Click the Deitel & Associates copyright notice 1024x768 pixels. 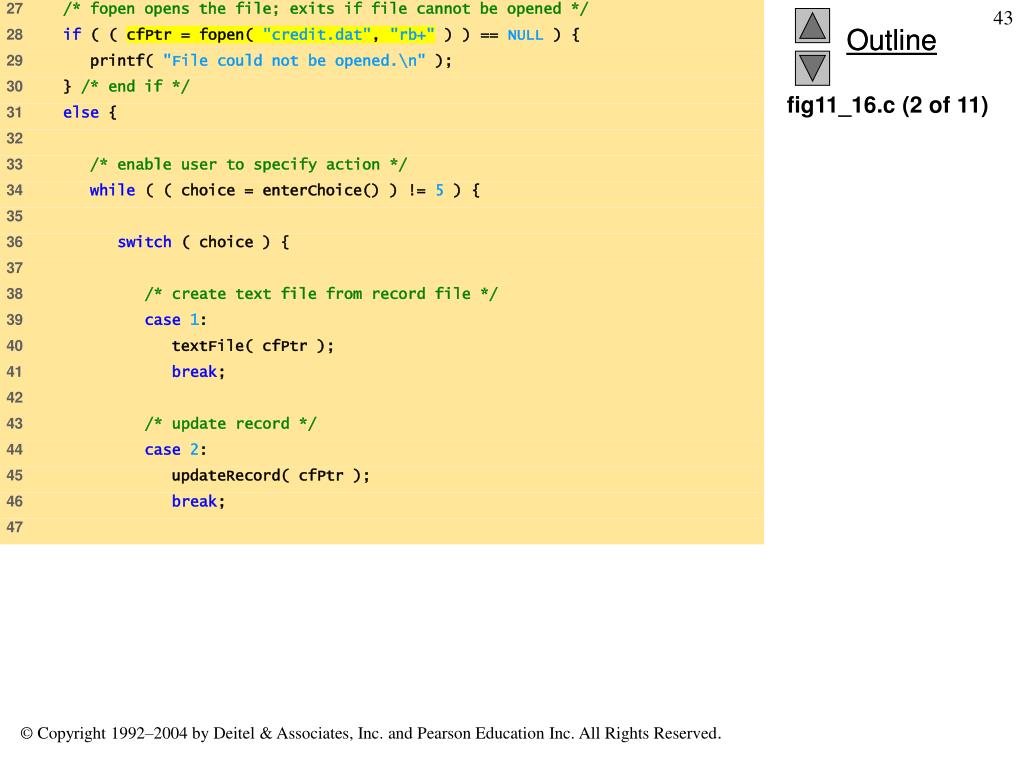coord(371,733)
